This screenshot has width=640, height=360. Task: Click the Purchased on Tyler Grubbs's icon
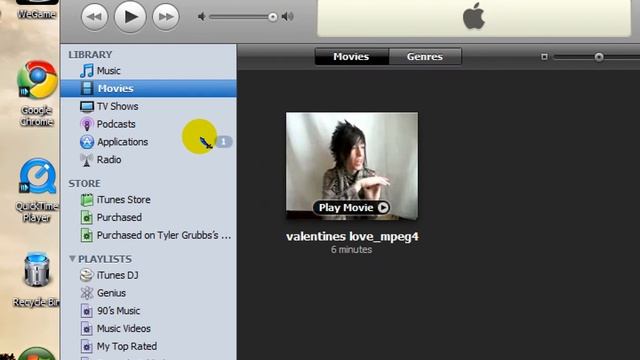pyautogui.click(x=87, y=235)
